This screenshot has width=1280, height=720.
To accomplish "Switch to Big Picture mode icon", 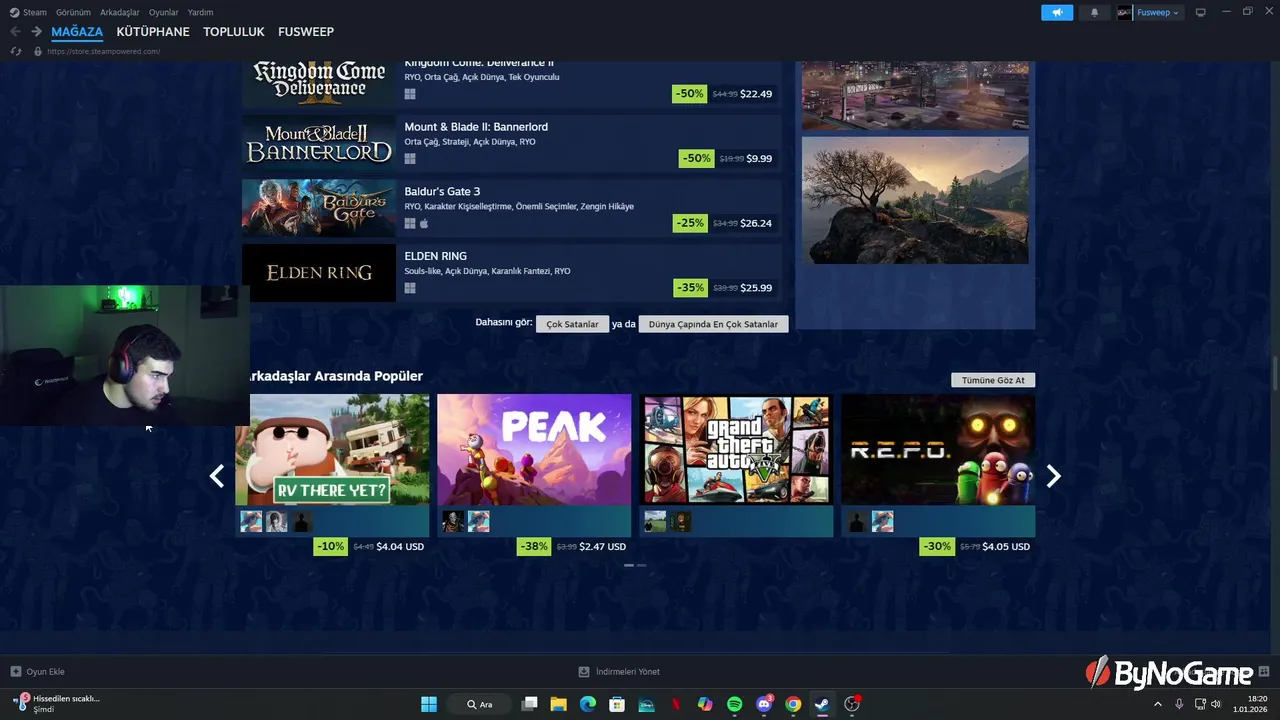I will pyautogui.click(x=1201, y=12).
